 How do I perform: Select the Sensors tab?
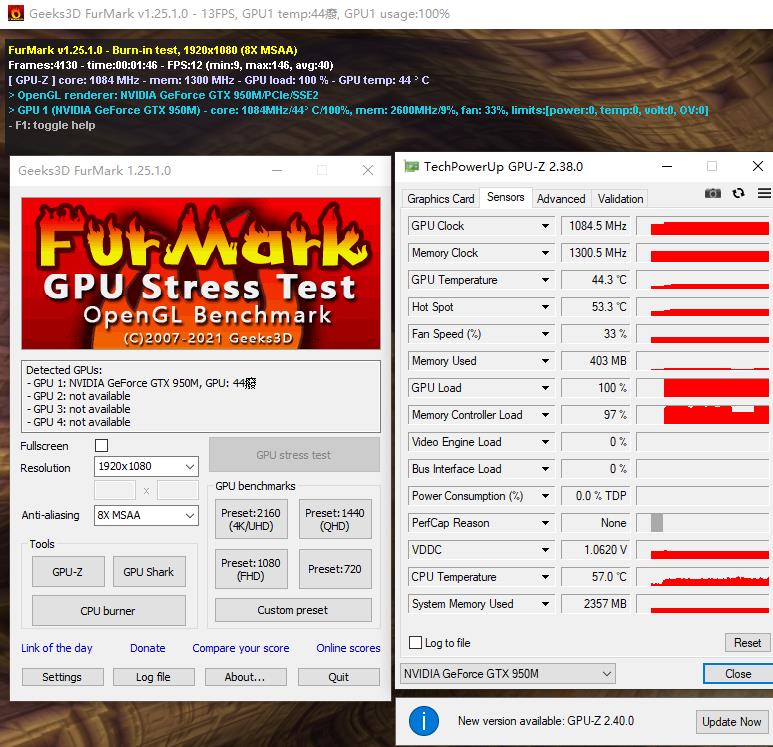[505, 197]
